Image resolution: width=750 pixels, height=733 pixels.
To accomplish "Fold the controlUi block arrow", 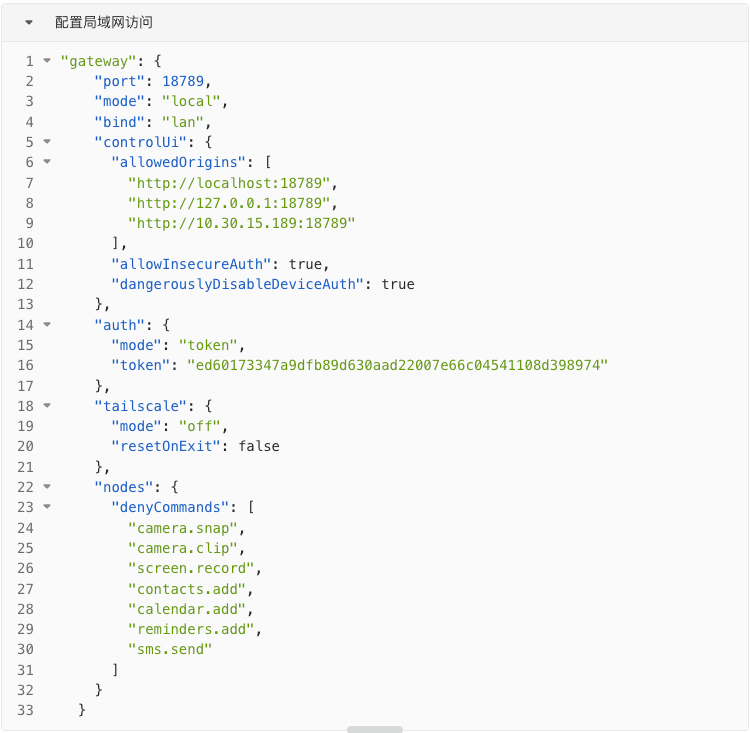I will point(47,142).
